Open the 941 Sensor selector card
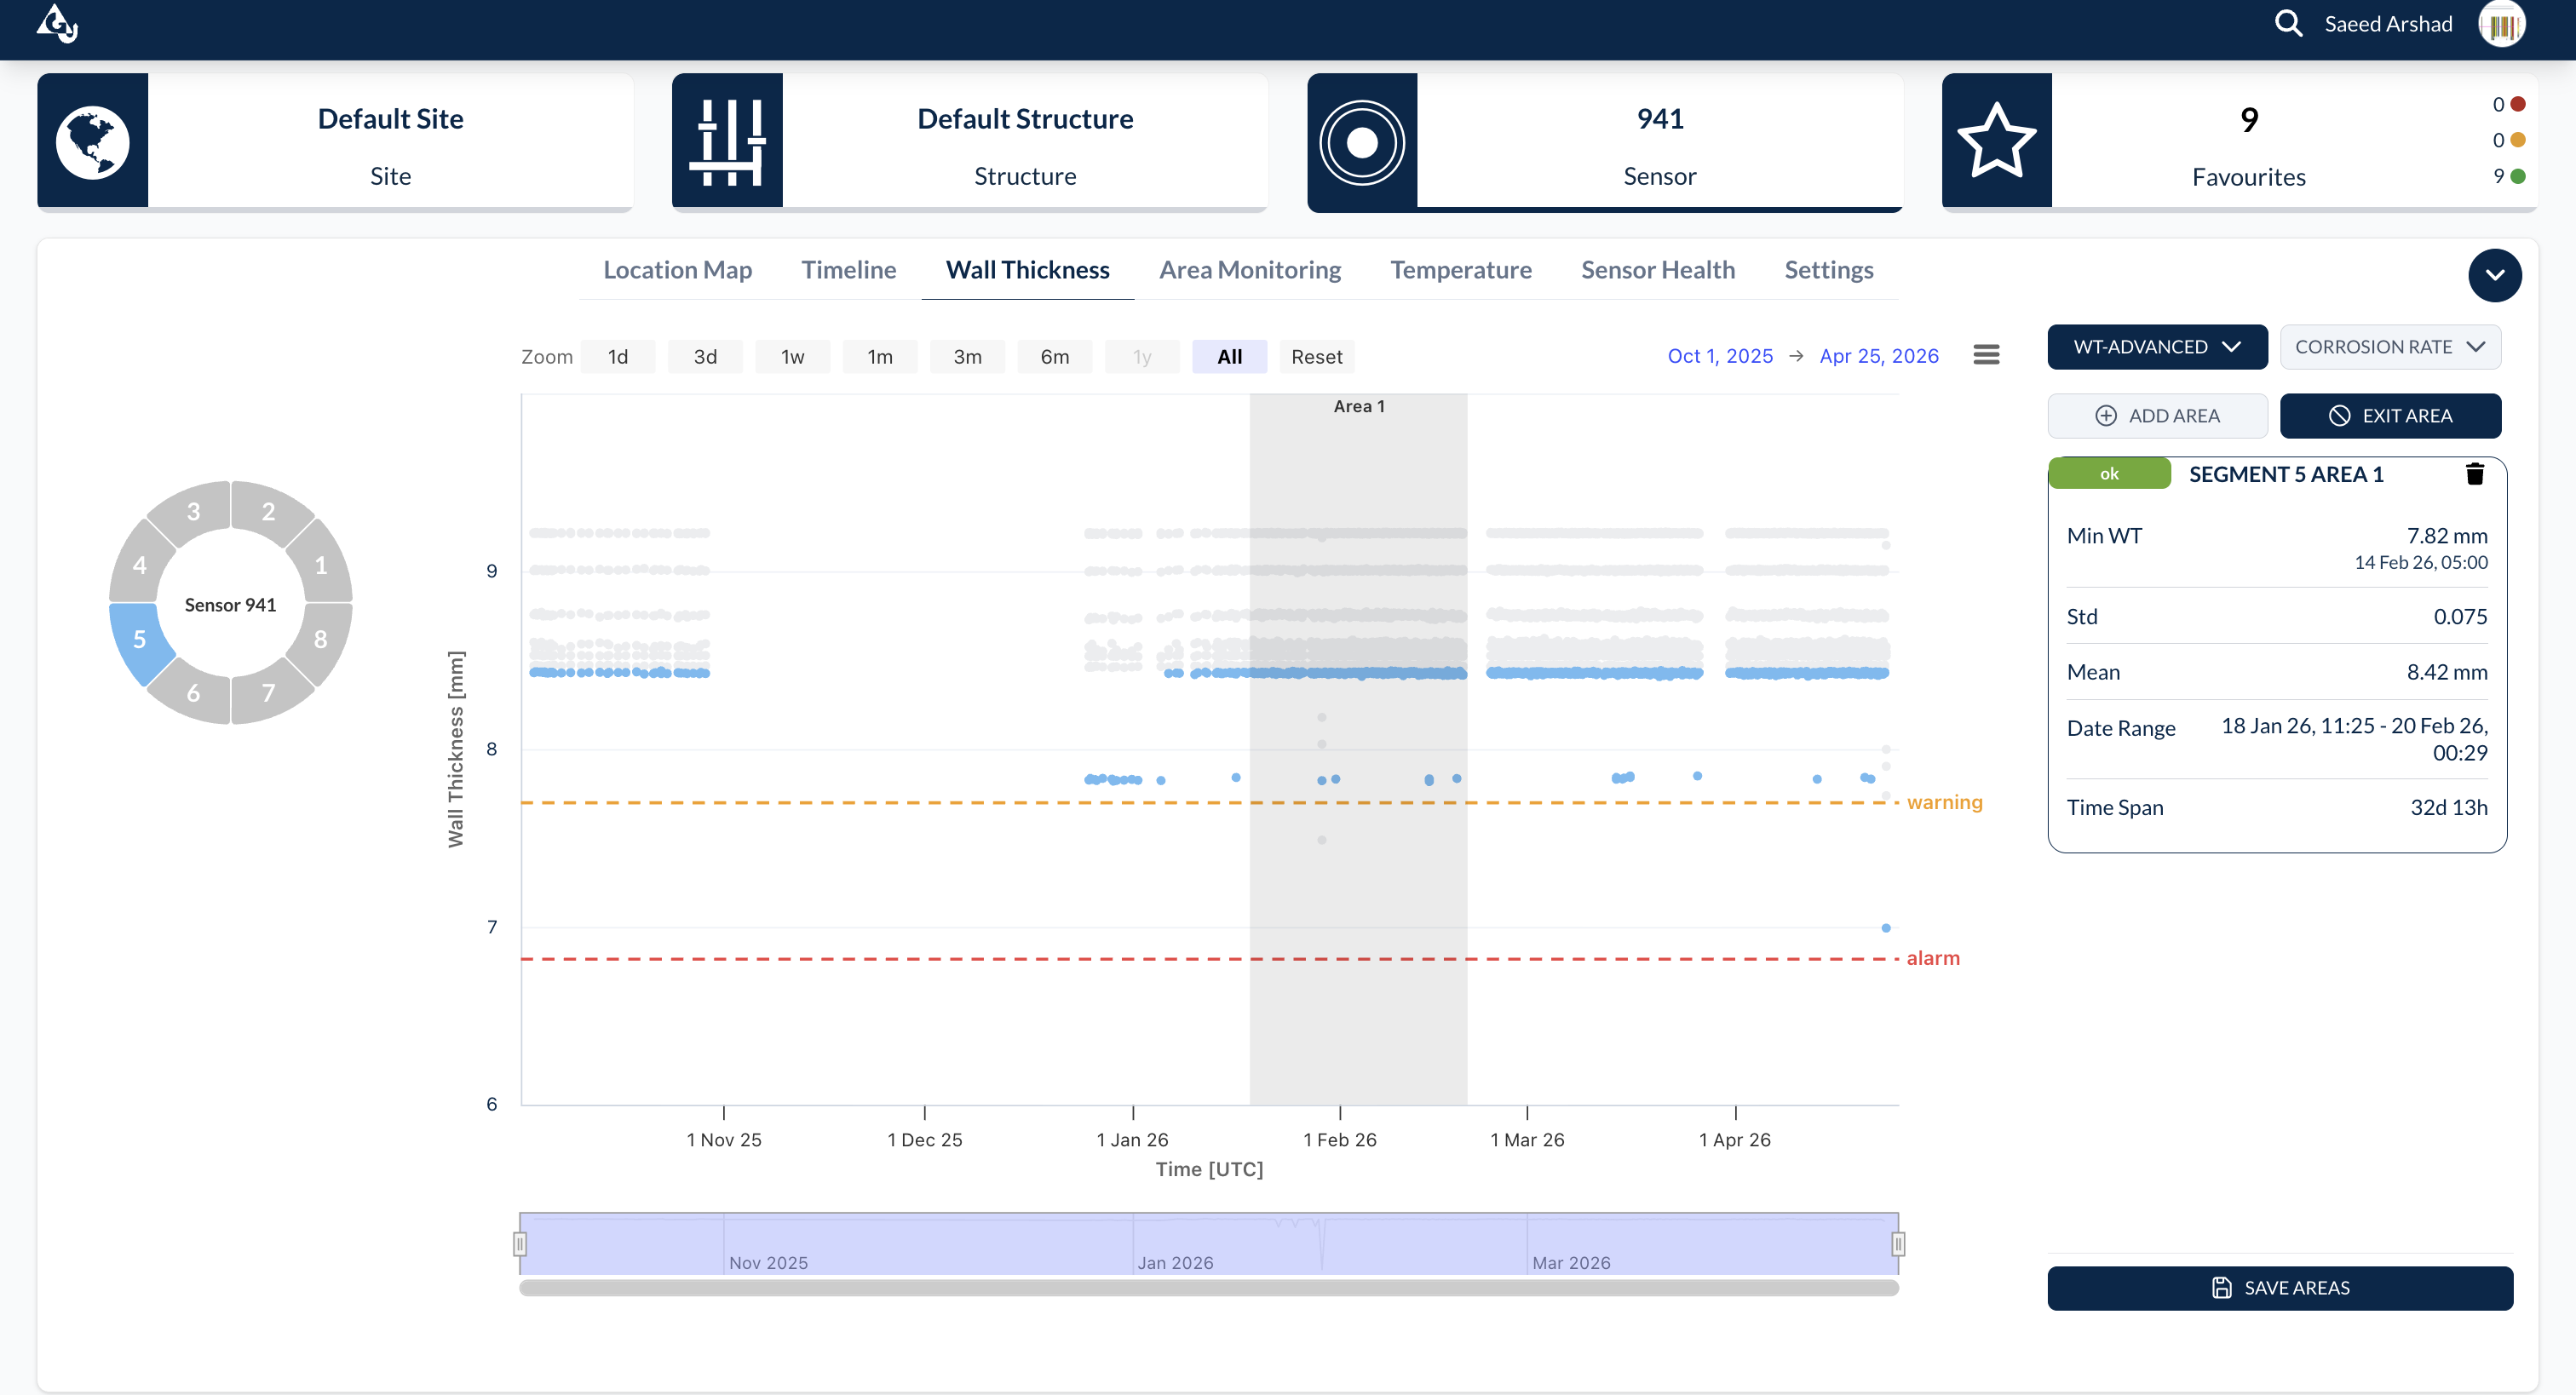 pyautogui.click(x=1605, y=141)
